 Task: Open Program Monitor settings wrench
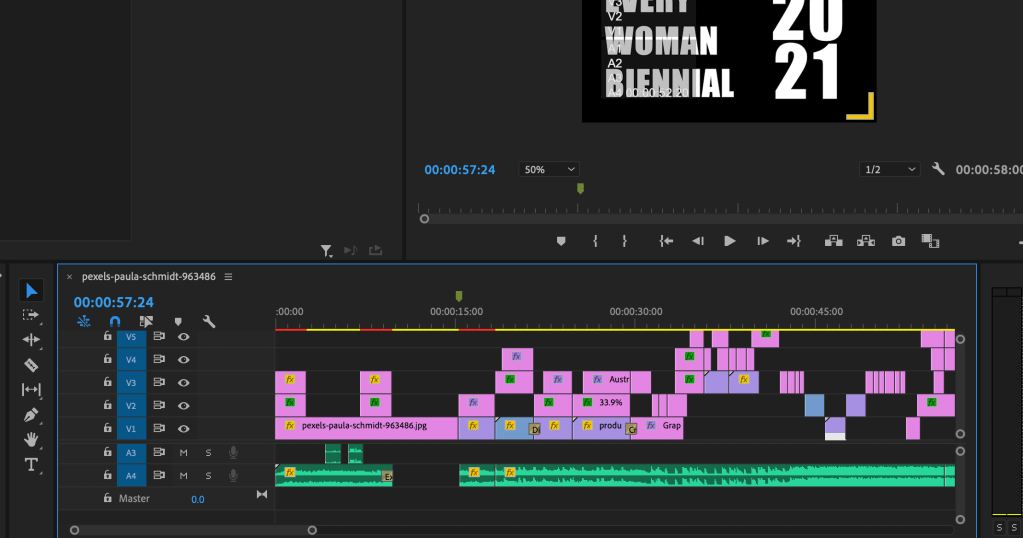coord(938,169)
